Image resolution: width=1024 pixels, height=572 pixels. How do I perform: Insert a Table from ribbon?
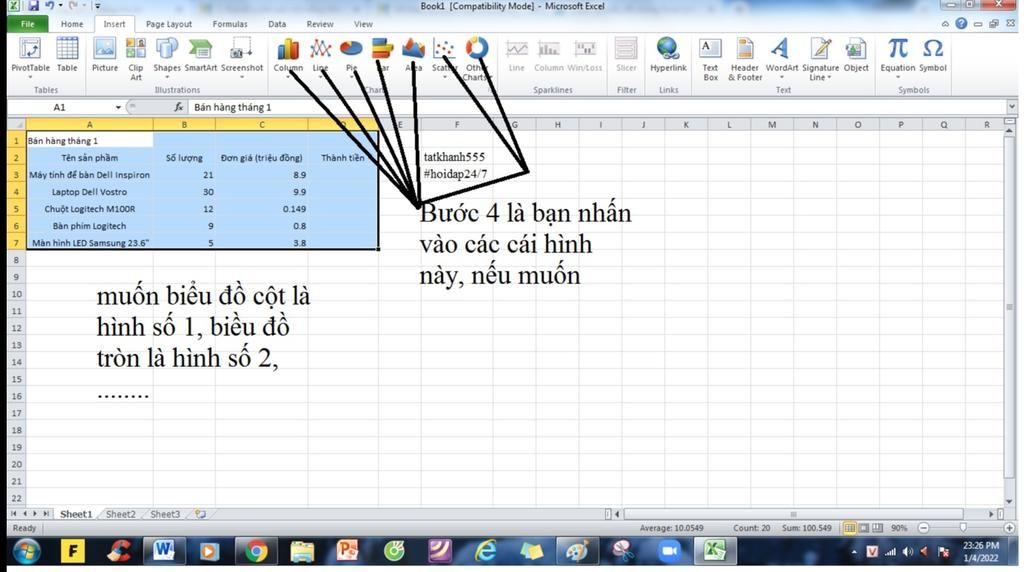67,55
